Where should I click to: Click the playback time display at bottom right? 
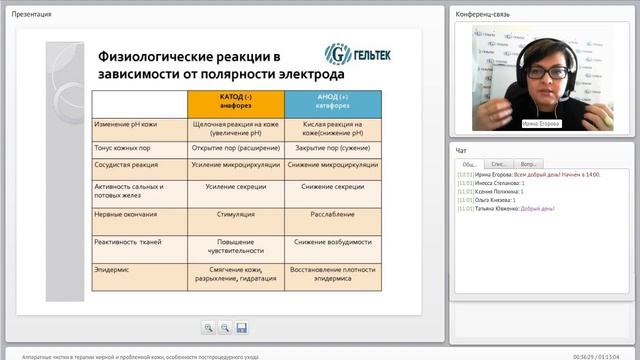[596, 357]
